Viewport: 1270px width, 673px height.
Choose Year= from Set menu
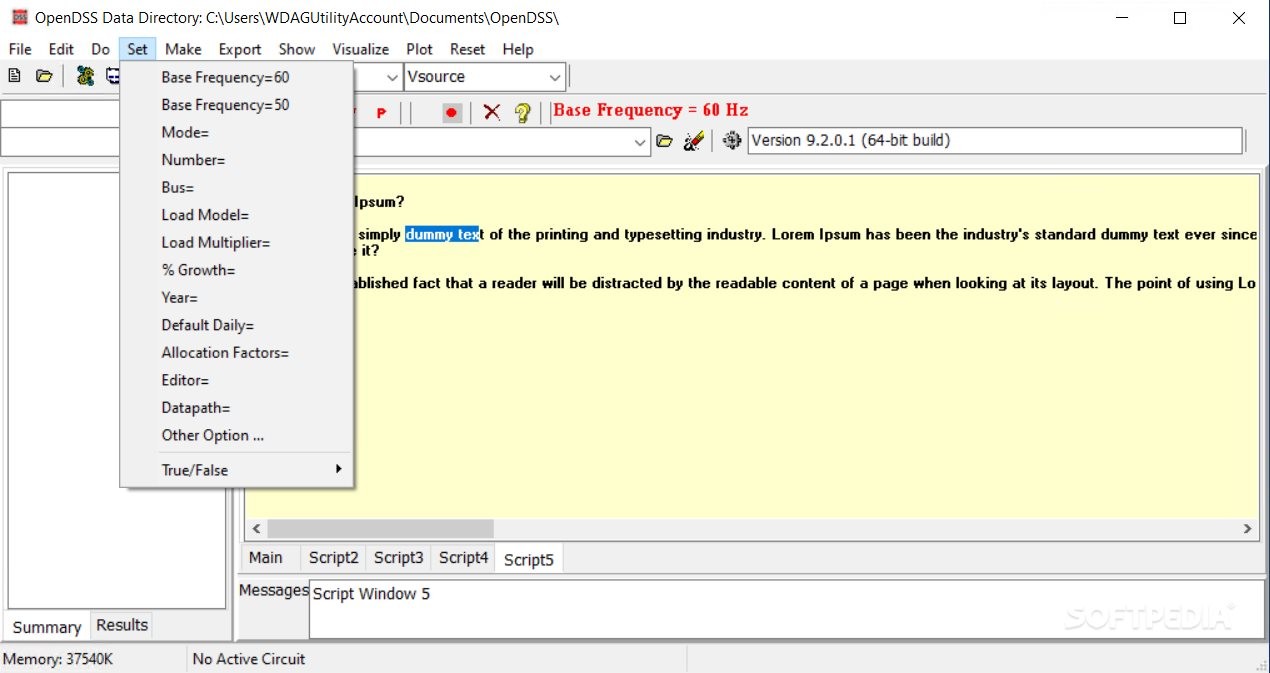236,297
